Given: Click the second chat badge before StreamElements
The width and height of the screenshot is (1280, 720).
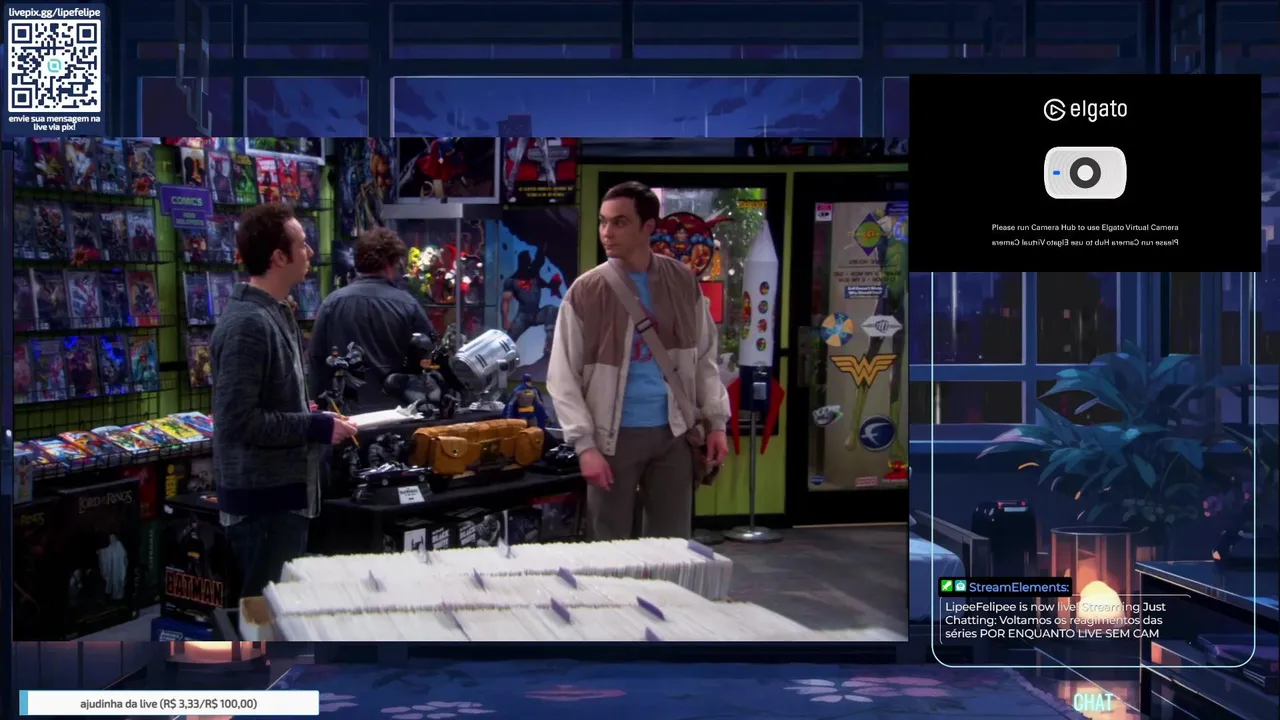Looking at the screenshot, I should pos(960,587).
